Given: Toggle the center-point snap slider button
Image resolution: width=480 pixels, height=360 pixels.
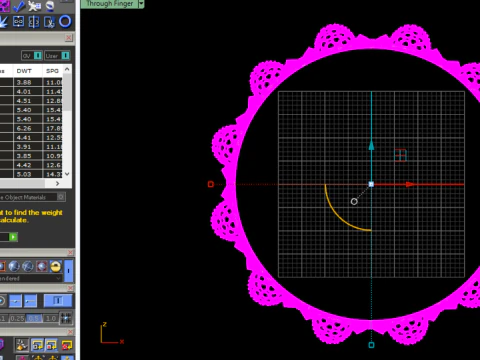Looking at the screenshot, I should click(15, 301).
